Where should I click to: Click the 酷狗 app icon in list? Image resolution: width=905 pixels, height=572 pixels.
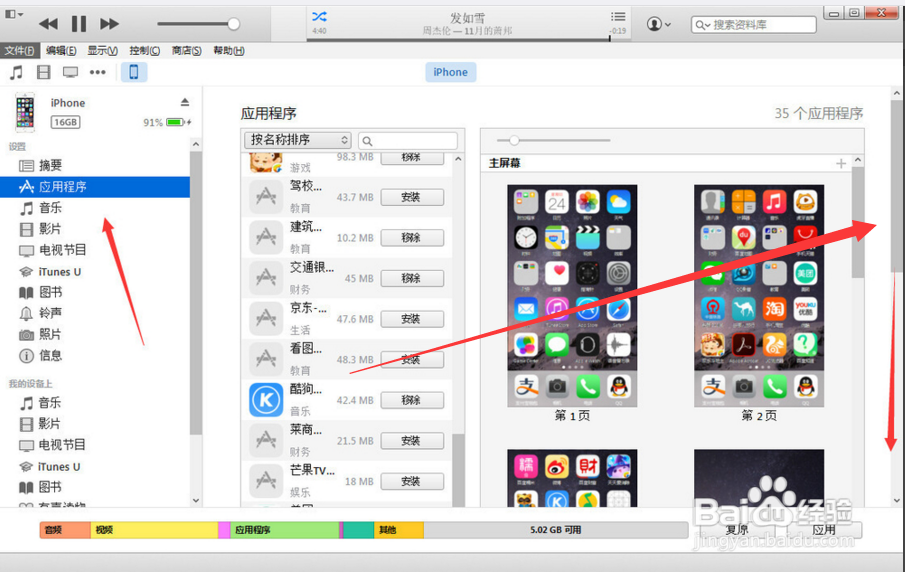pos(265,399)
